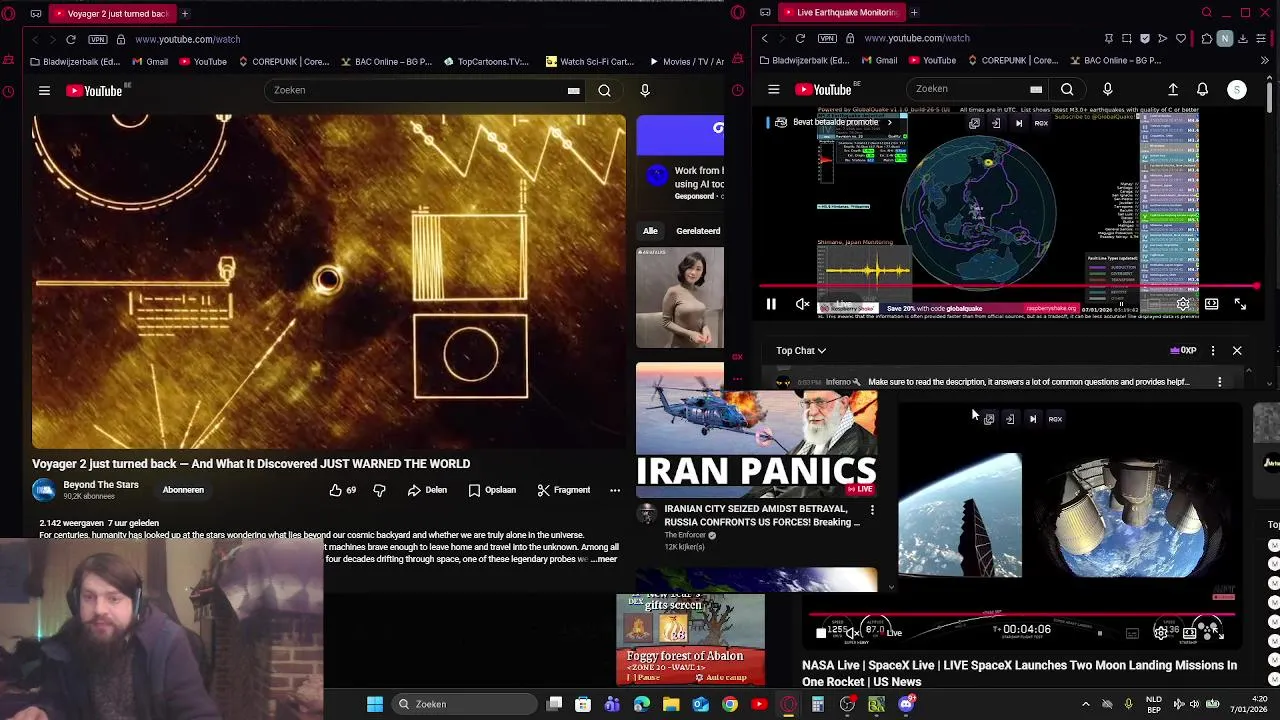Open the three-dot chat options next to 0XP
Viewport: 1280px width, 720px height.
click(1213, 351)
